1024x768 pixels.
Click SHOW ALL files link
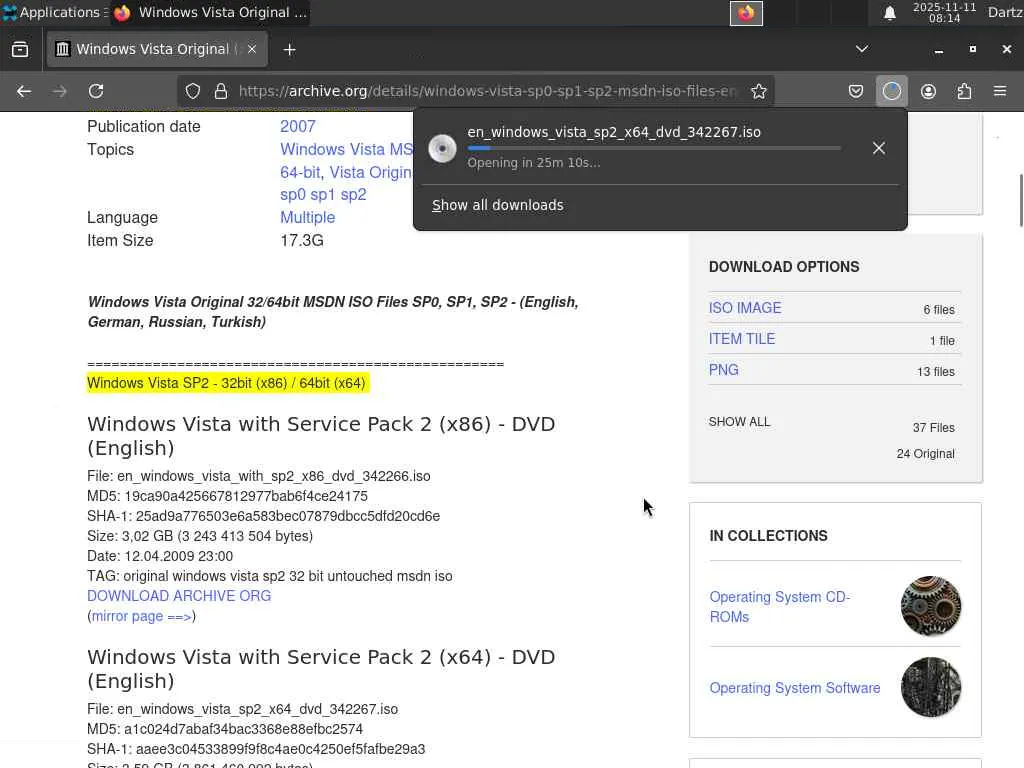click(x=739, y=422)
